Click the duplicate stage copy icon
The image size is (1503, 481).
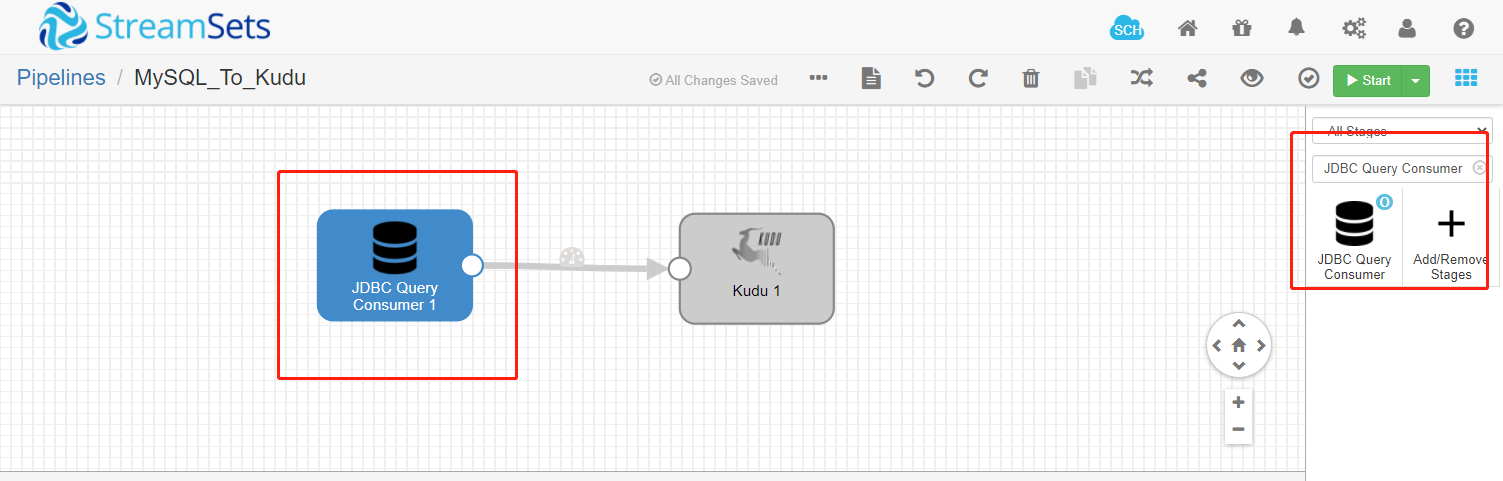[x=1085, y=78]
